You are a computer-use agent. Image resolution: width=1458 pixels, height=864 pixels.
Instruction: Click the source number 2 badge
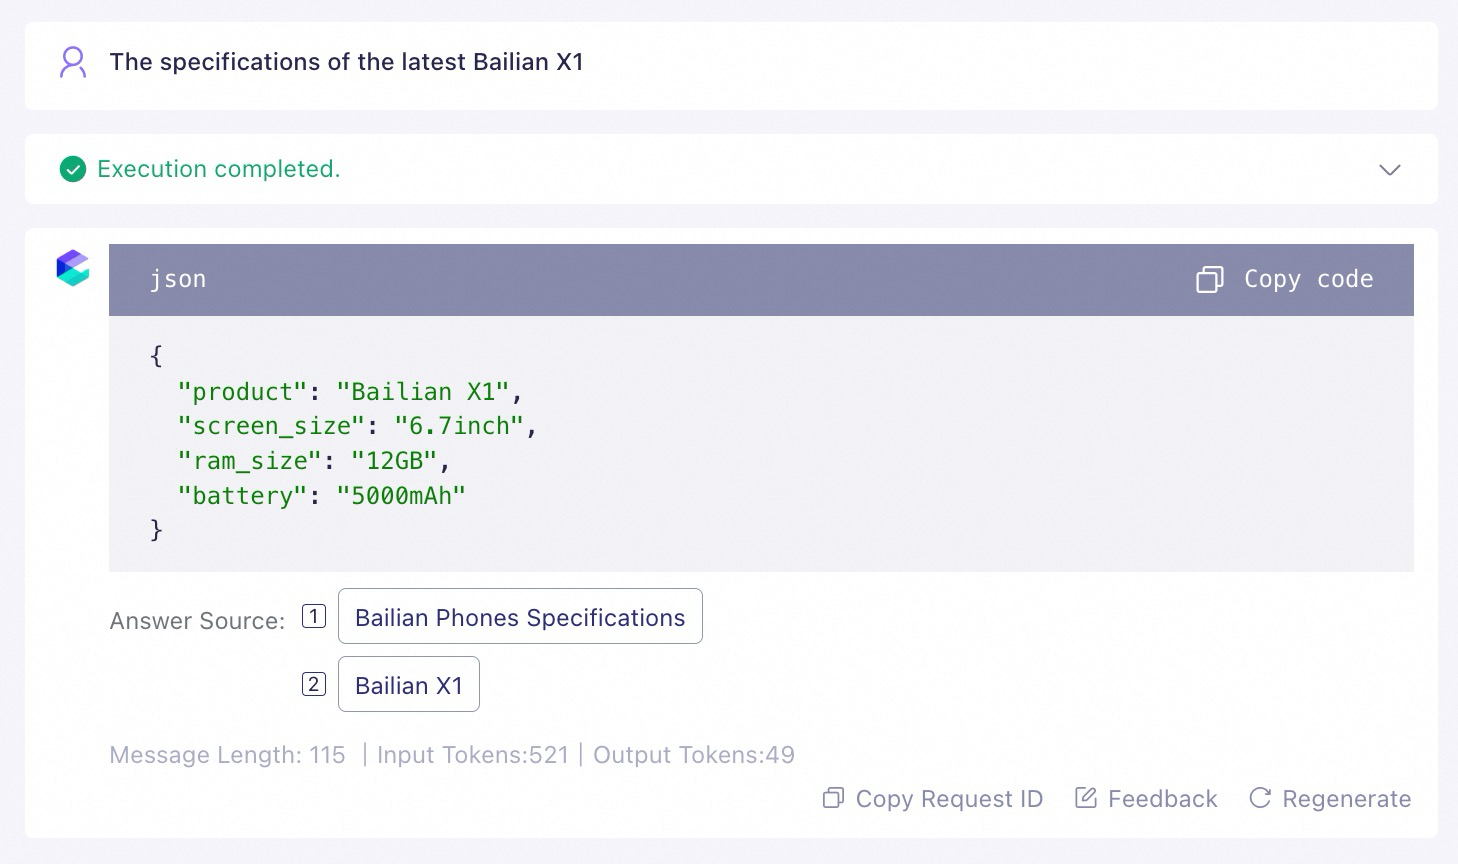[x=314, y=684]
